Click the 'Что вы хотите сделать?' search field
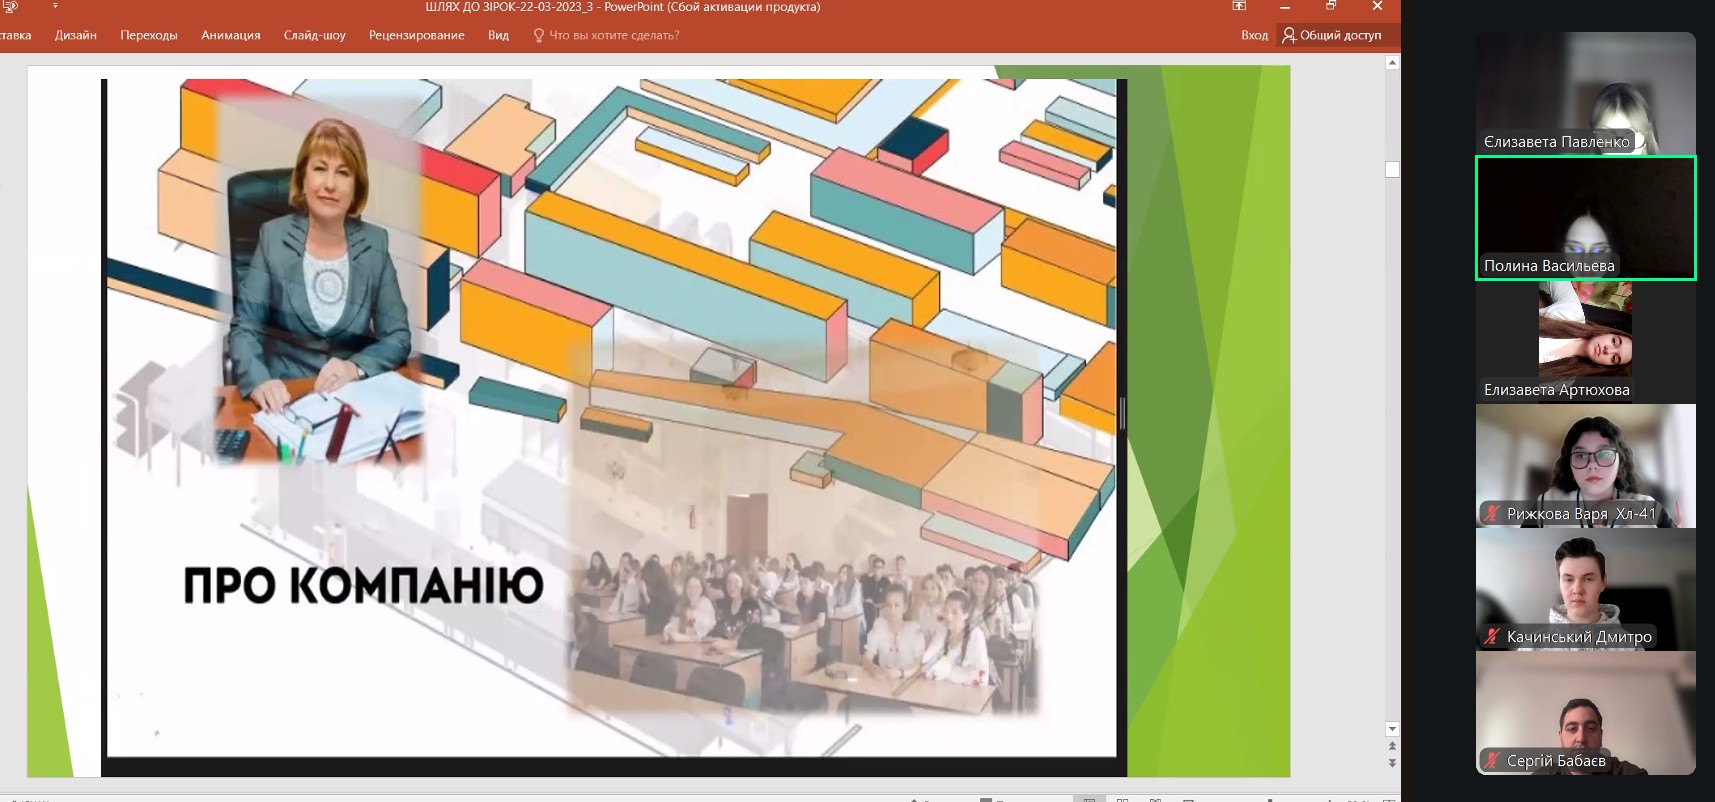Viewport: 1715px width, 802px height. point(614,35)
